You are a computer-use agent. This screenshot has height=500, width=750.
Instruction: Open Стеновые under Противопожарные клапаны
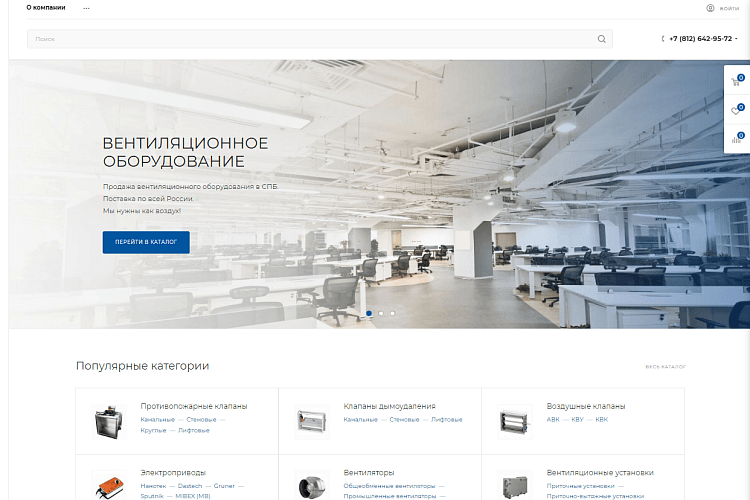tap(201, 420)
